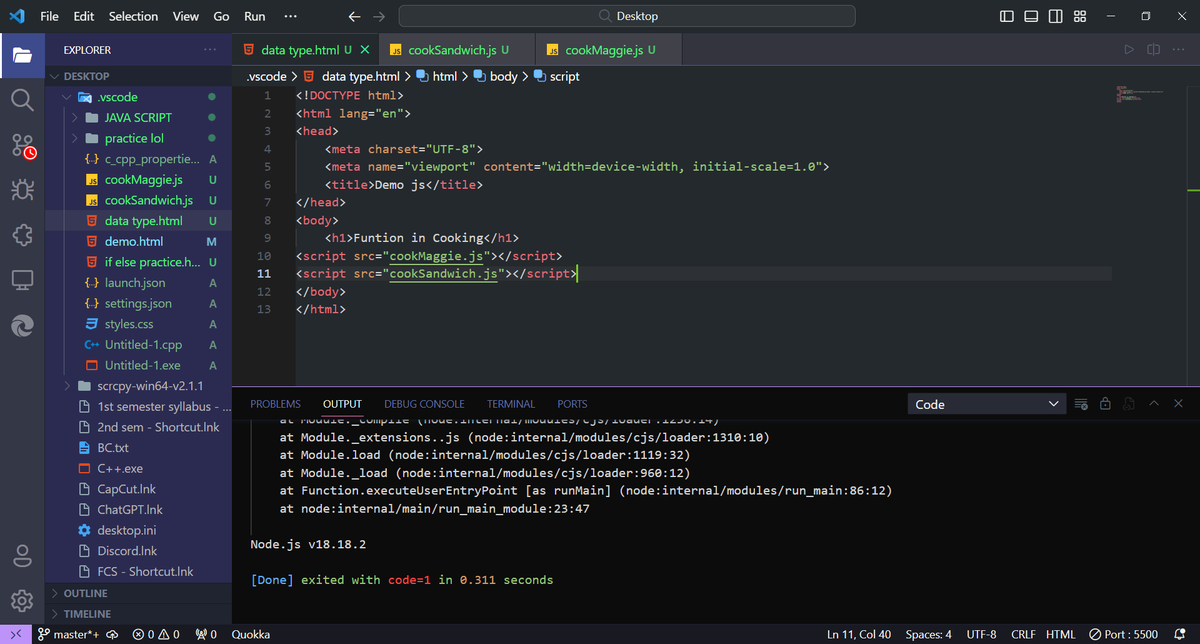Image resolution: width=1200 pixels, height=644 pixels.
Task: Expand the JAVA SCRIPT folder
Action: (138, 117)
